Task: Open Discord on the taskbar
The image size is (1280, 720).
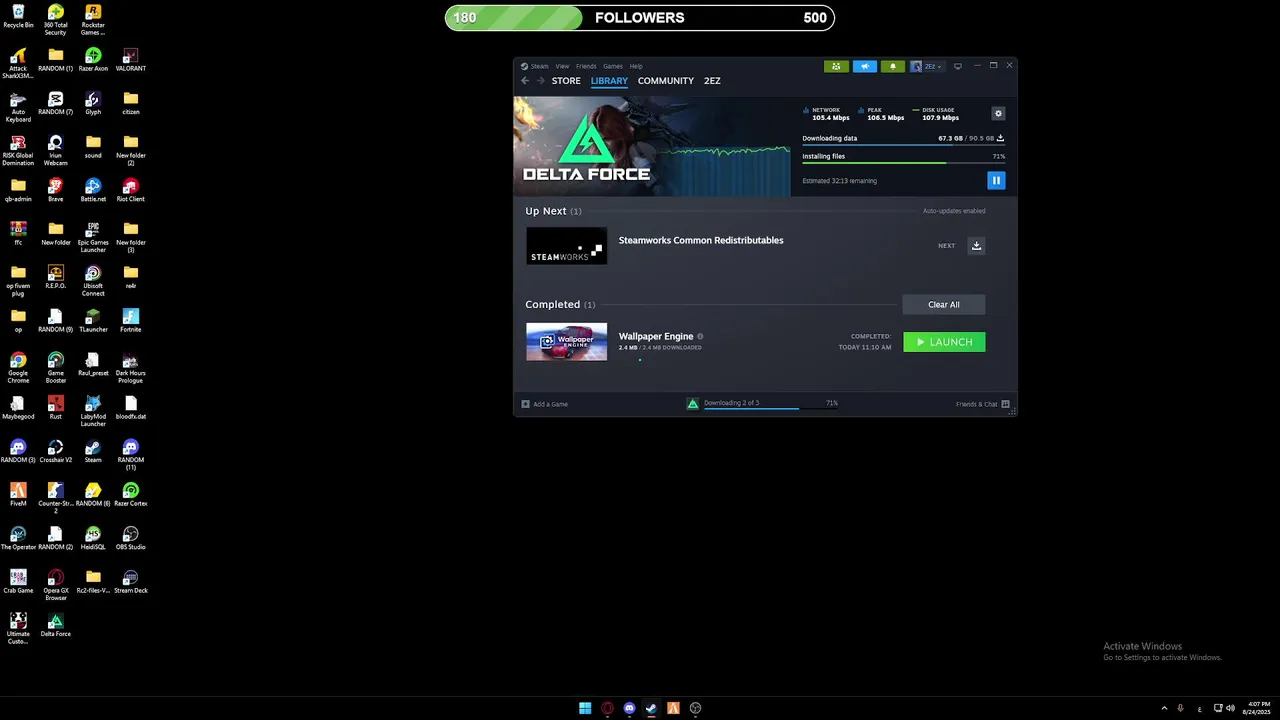Action: pyautogui.click(x=629, y=708)
